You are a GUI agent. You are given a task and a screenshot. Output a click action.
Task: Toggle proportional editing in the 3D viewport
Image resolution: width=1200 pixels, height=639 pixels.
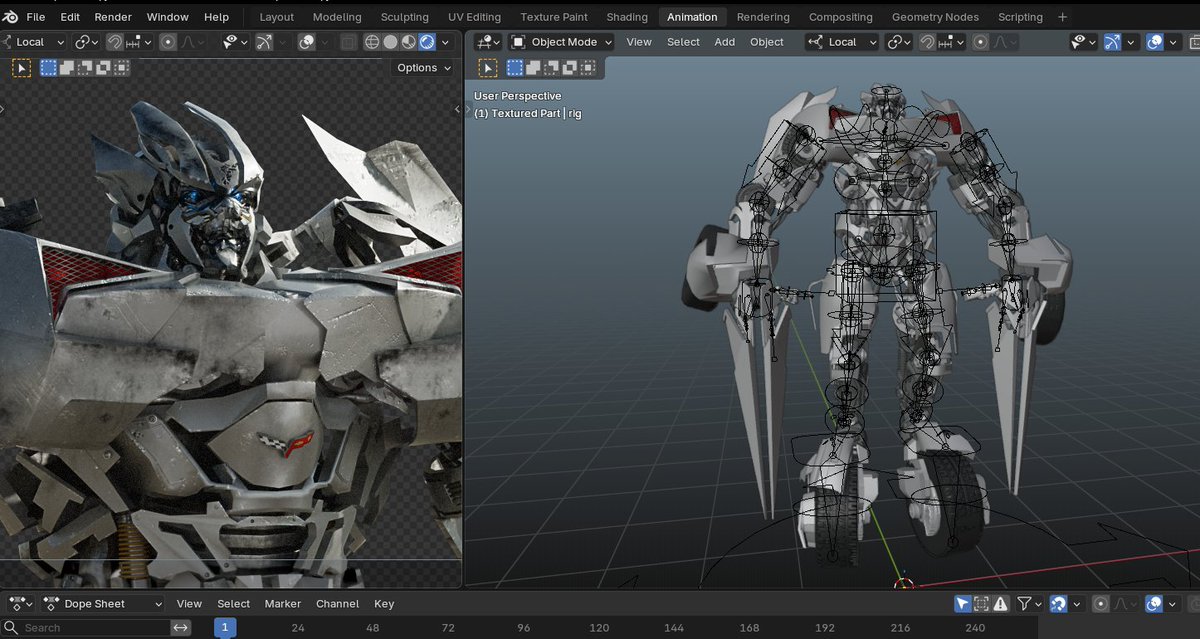tap(981, 41)
